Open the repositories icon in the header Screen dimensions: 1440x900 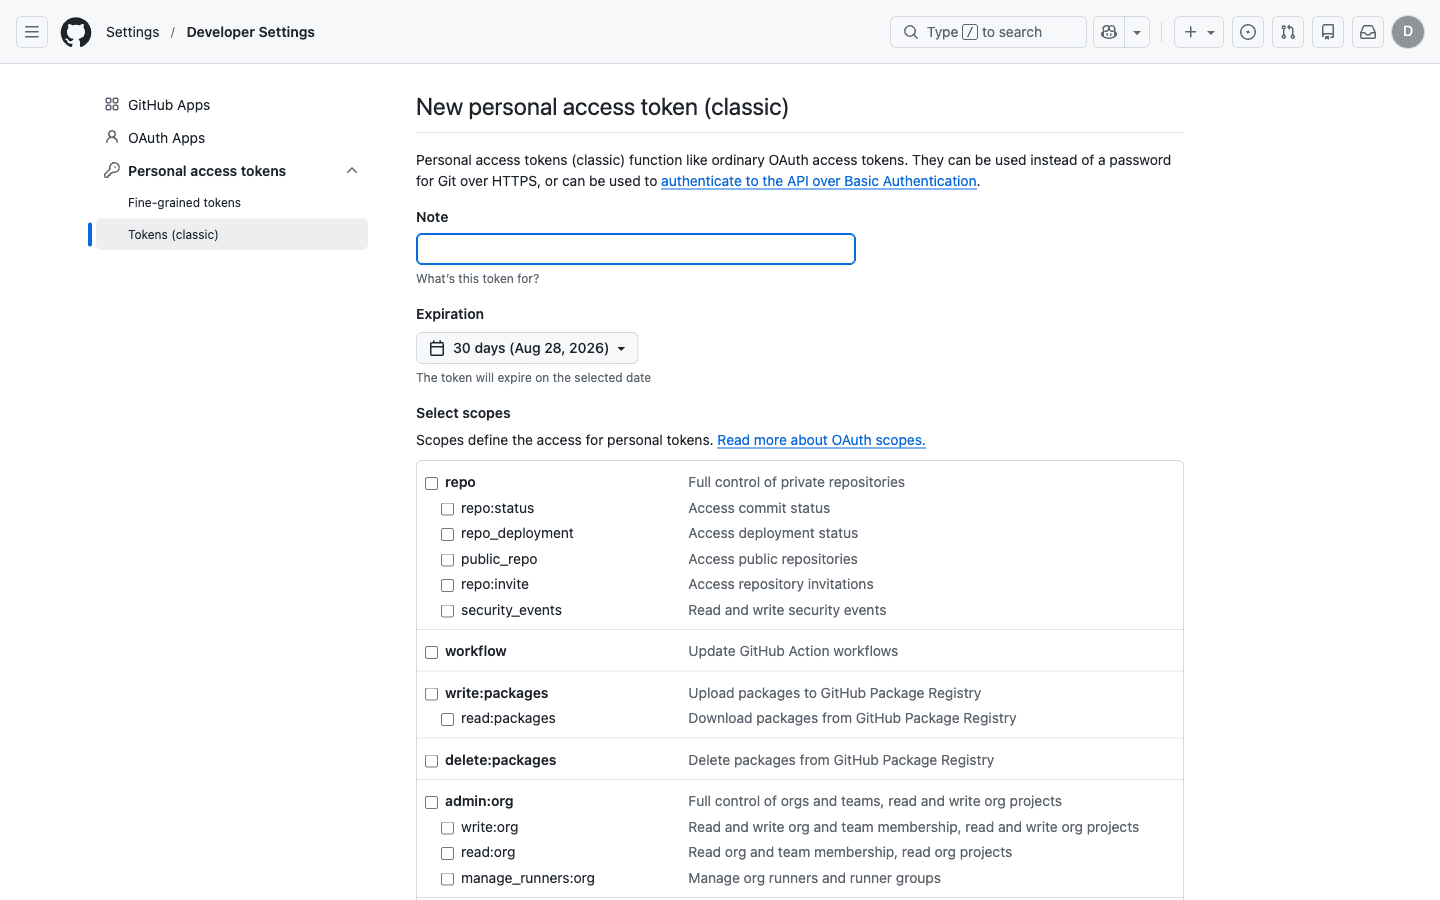(x=1328, y=32)
